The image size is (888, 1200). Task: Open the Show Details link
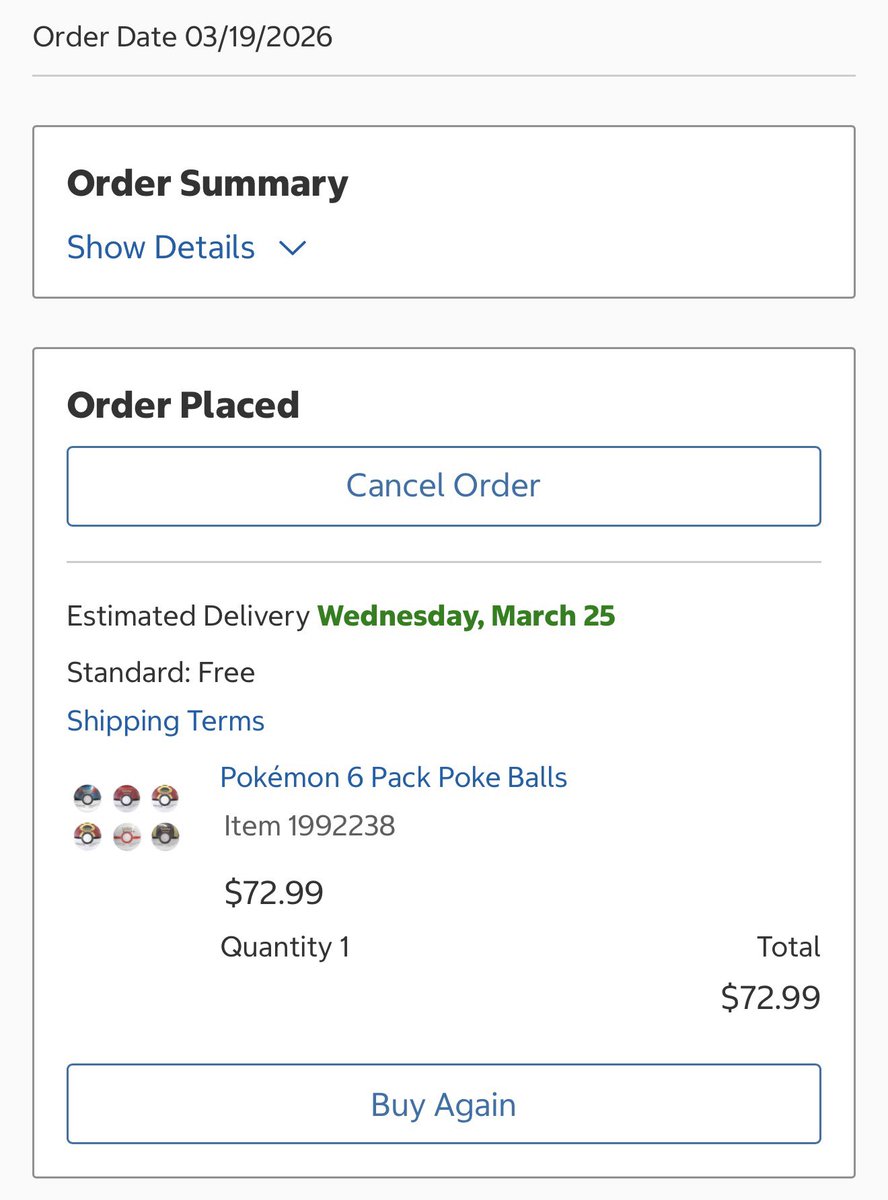click(161, 247)
